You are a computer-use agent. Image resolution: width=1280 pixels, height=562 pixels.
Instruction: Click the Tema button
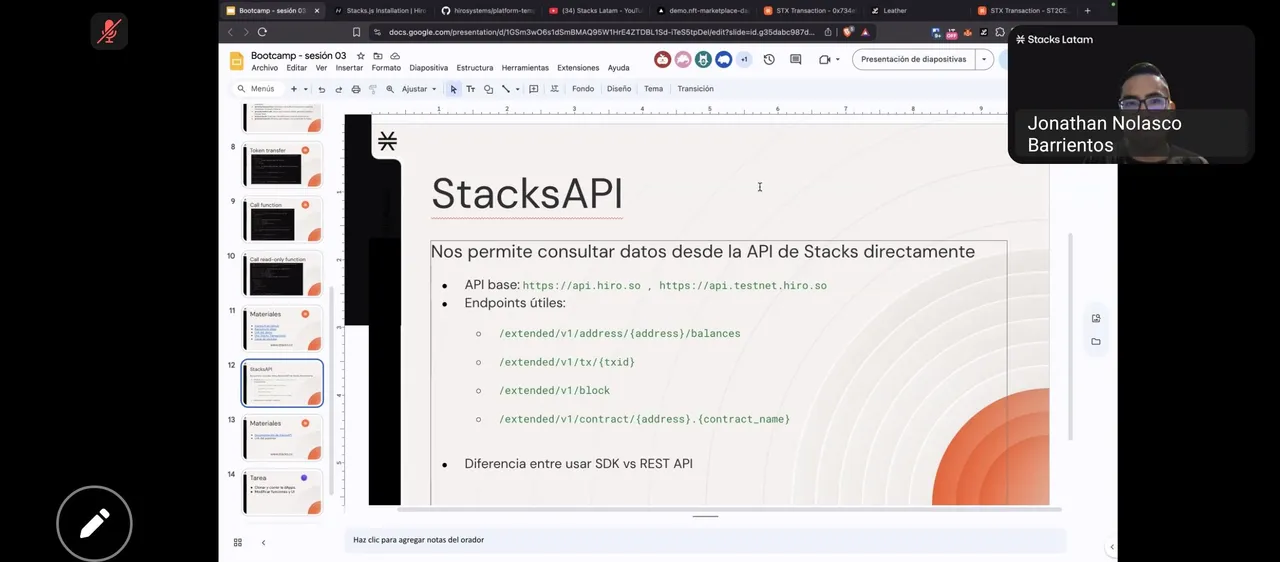pos(653,89)
